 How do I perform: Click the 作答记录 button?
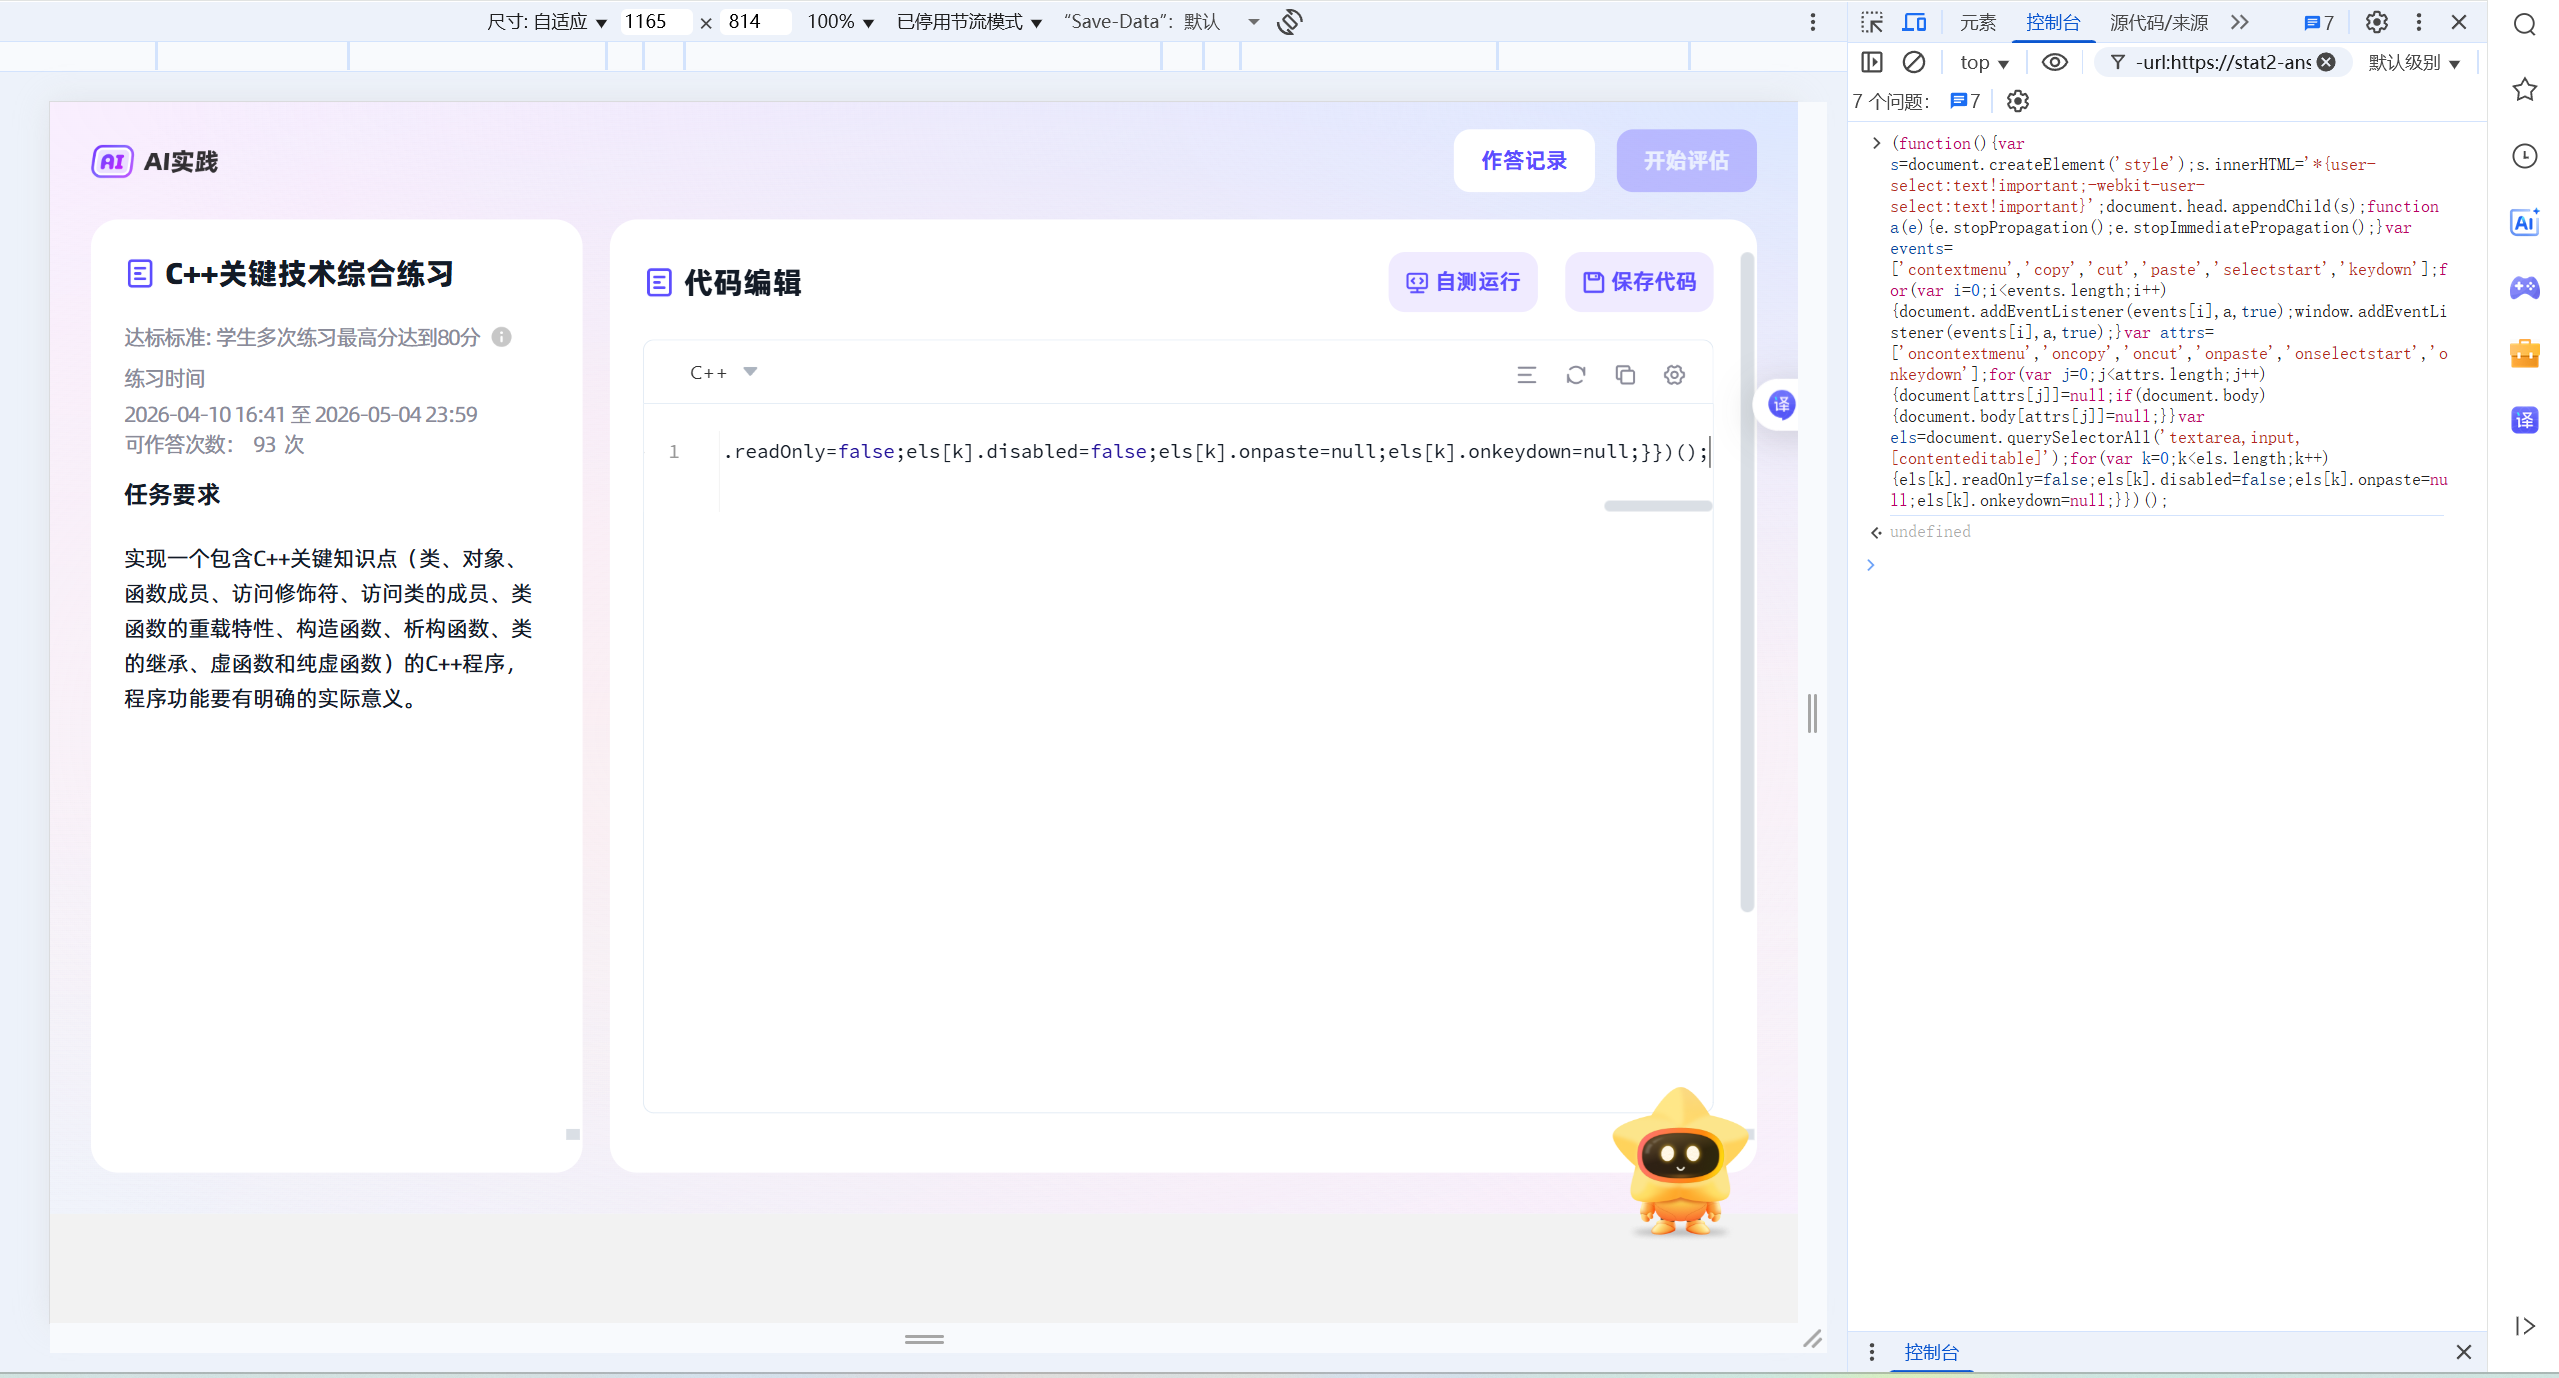(1523, 161)
